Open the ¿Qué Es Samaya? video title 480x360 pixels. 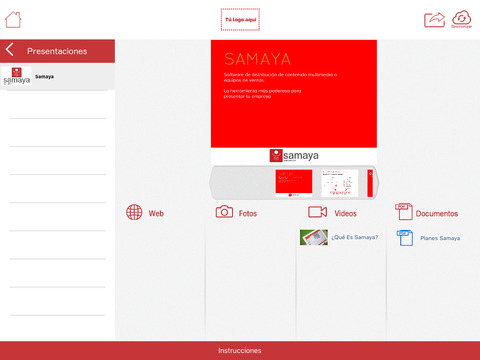click(355, 237)
